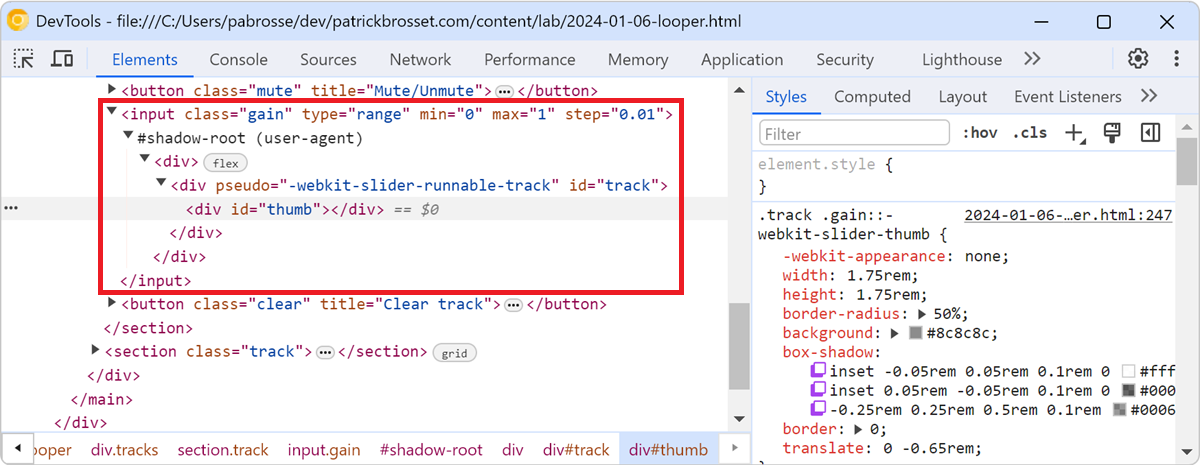Toggle the .cls class editor

point(1030,133)
